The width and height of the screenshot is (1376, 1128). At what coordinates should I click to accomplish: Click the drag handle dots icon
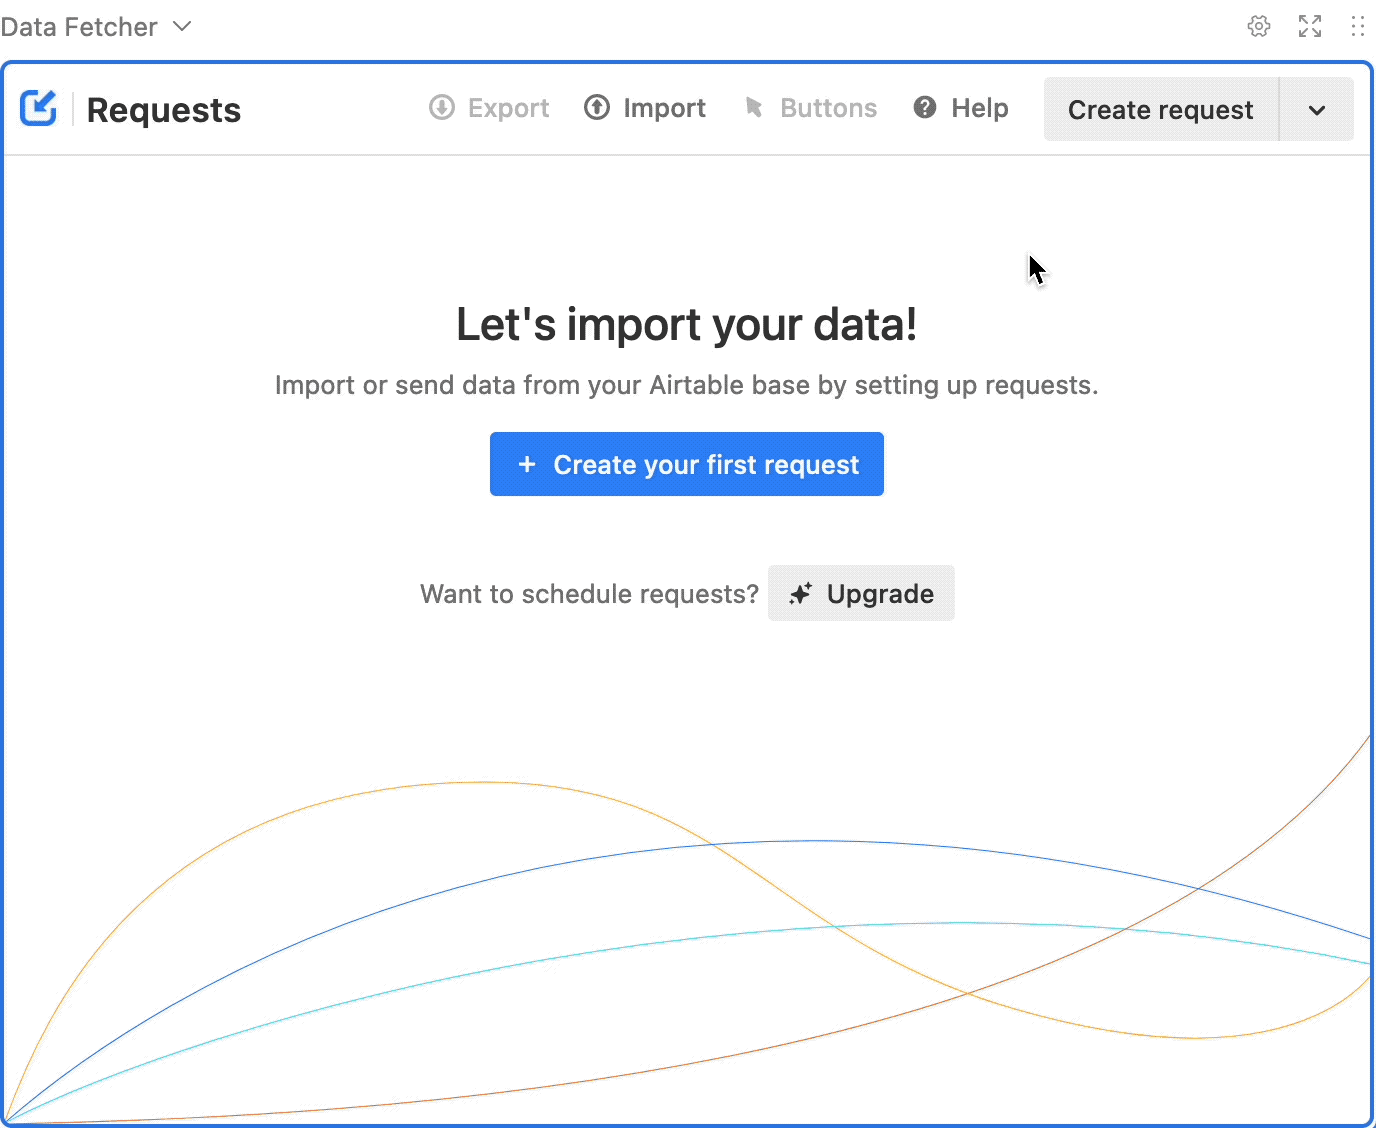coord(1357,26)
